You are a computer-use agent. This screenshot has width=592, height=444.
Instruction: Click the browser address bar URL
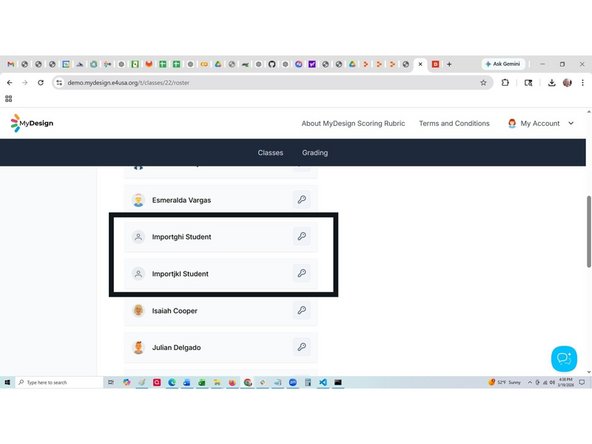[x=128, y=83]
